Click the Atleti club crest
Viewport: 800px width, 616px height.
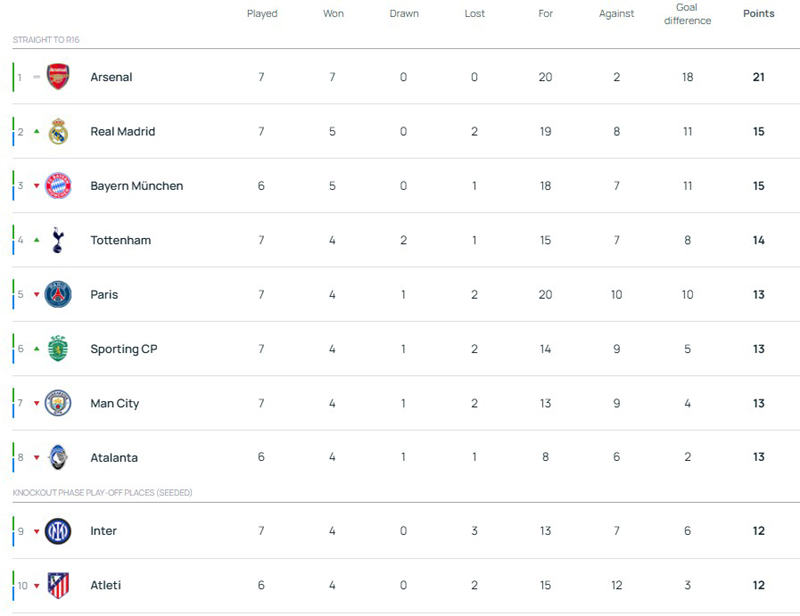point(58,586)
